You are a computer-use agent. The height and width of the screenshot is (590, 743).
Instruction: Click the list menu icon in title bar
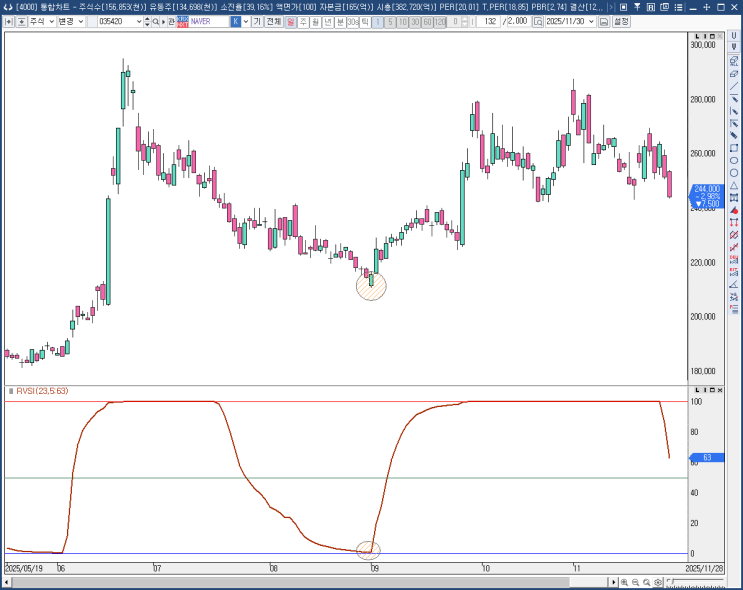(x=679, y=7)
